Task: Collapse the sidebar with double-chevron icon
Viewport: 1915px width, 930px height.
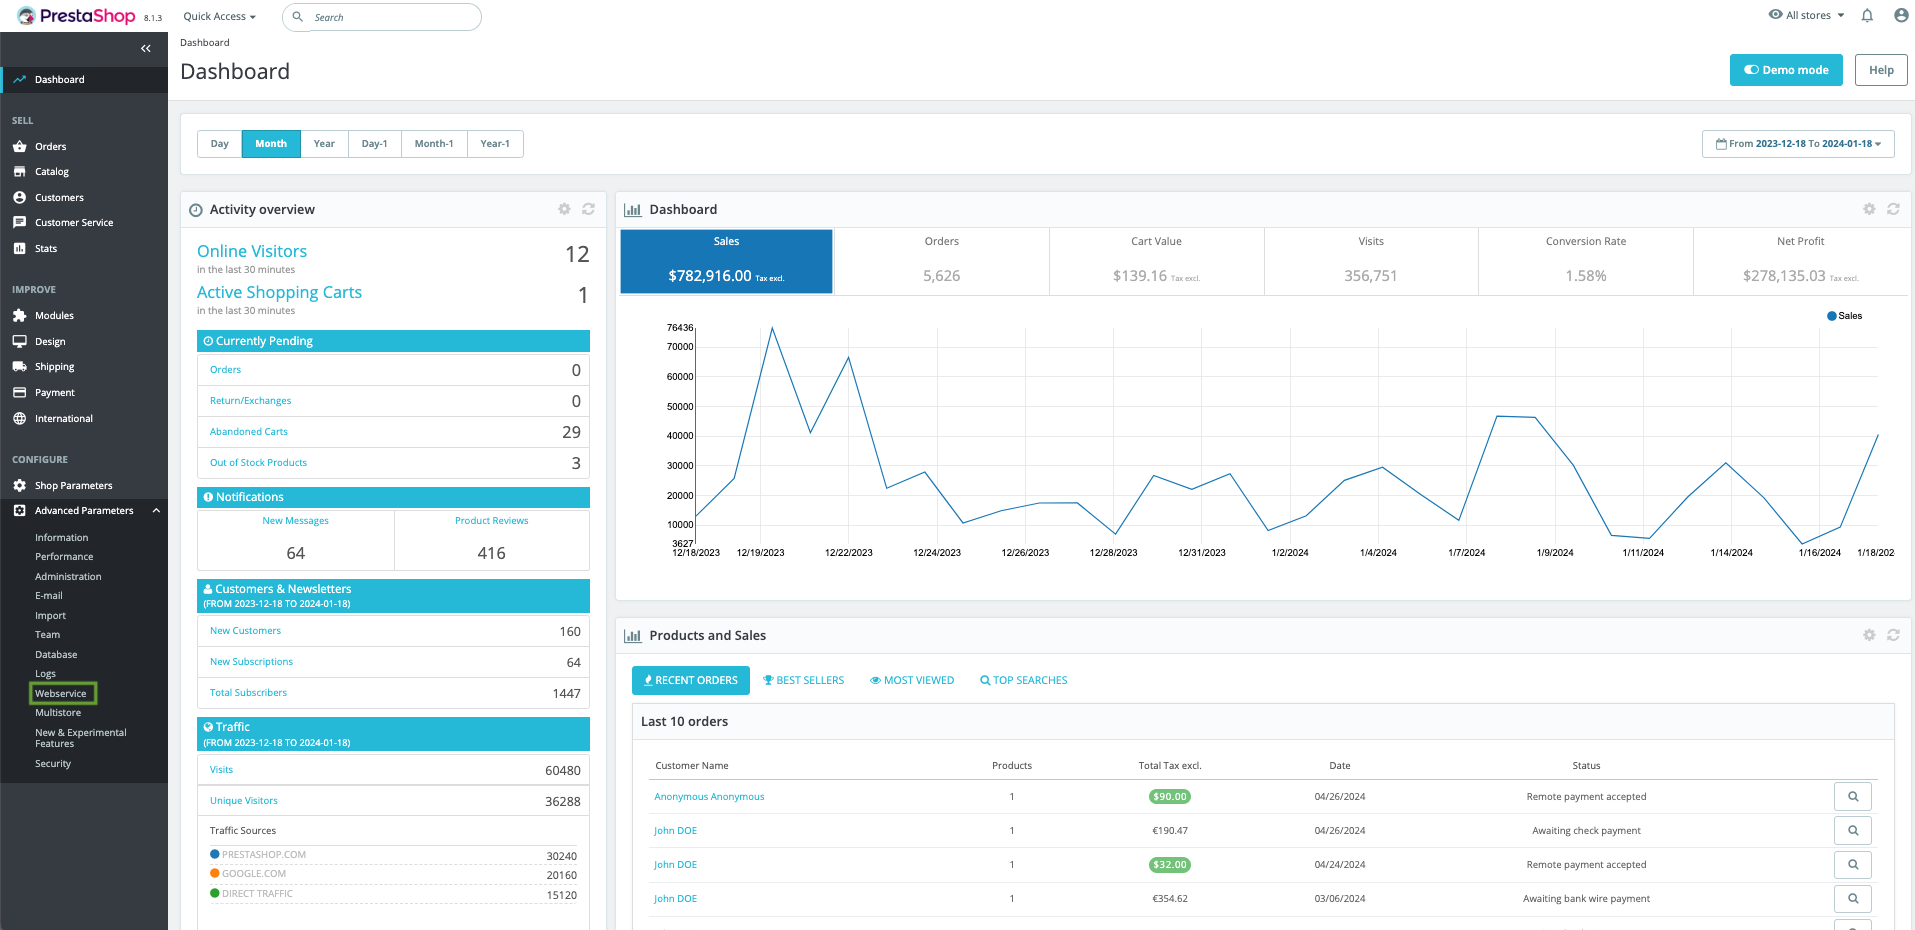Action: tap(146, 49)
